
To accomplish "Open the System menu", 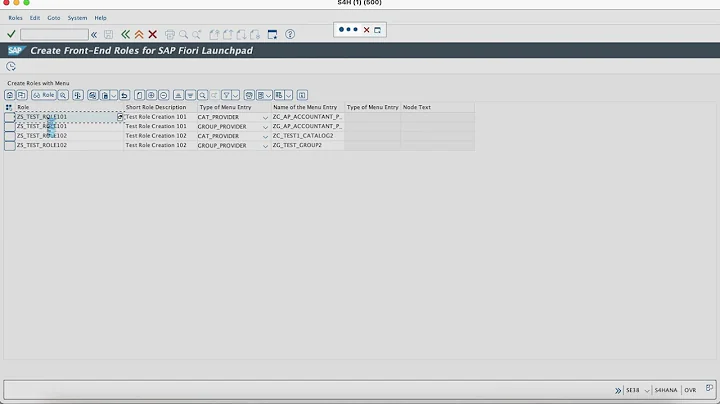I will point(77,18).
